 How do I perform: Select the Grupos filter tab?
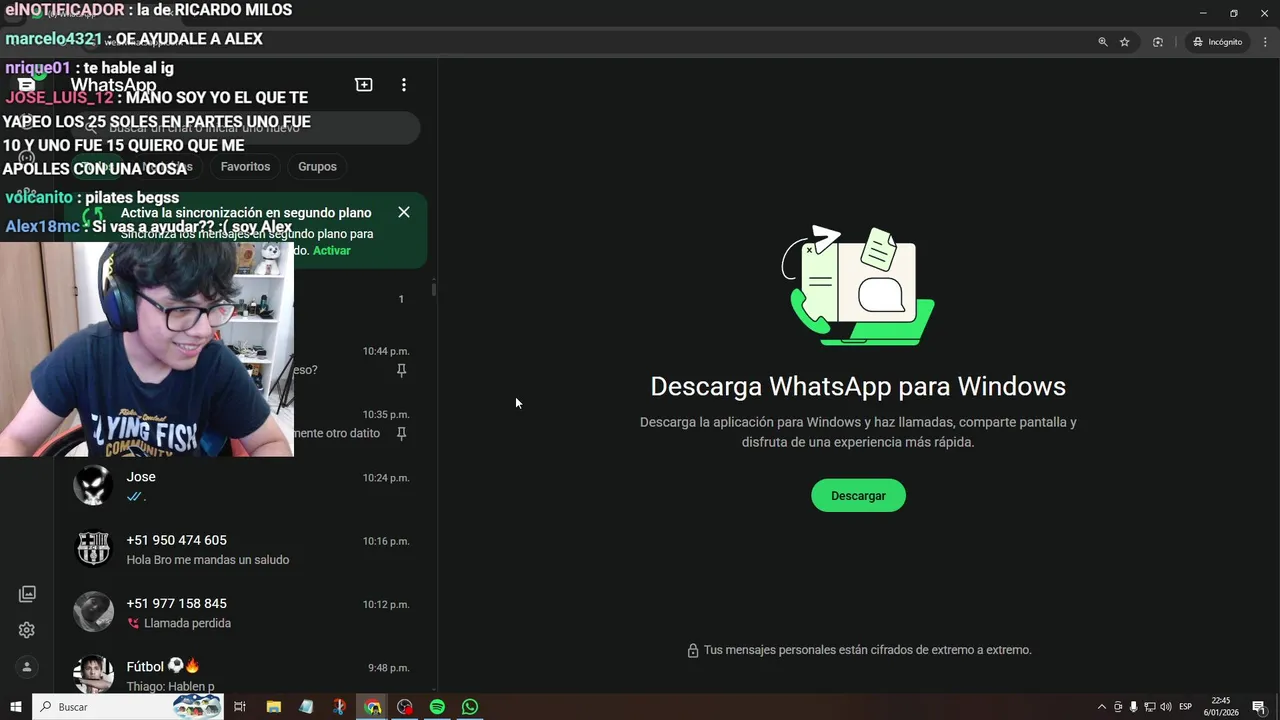tap(317, 167)
